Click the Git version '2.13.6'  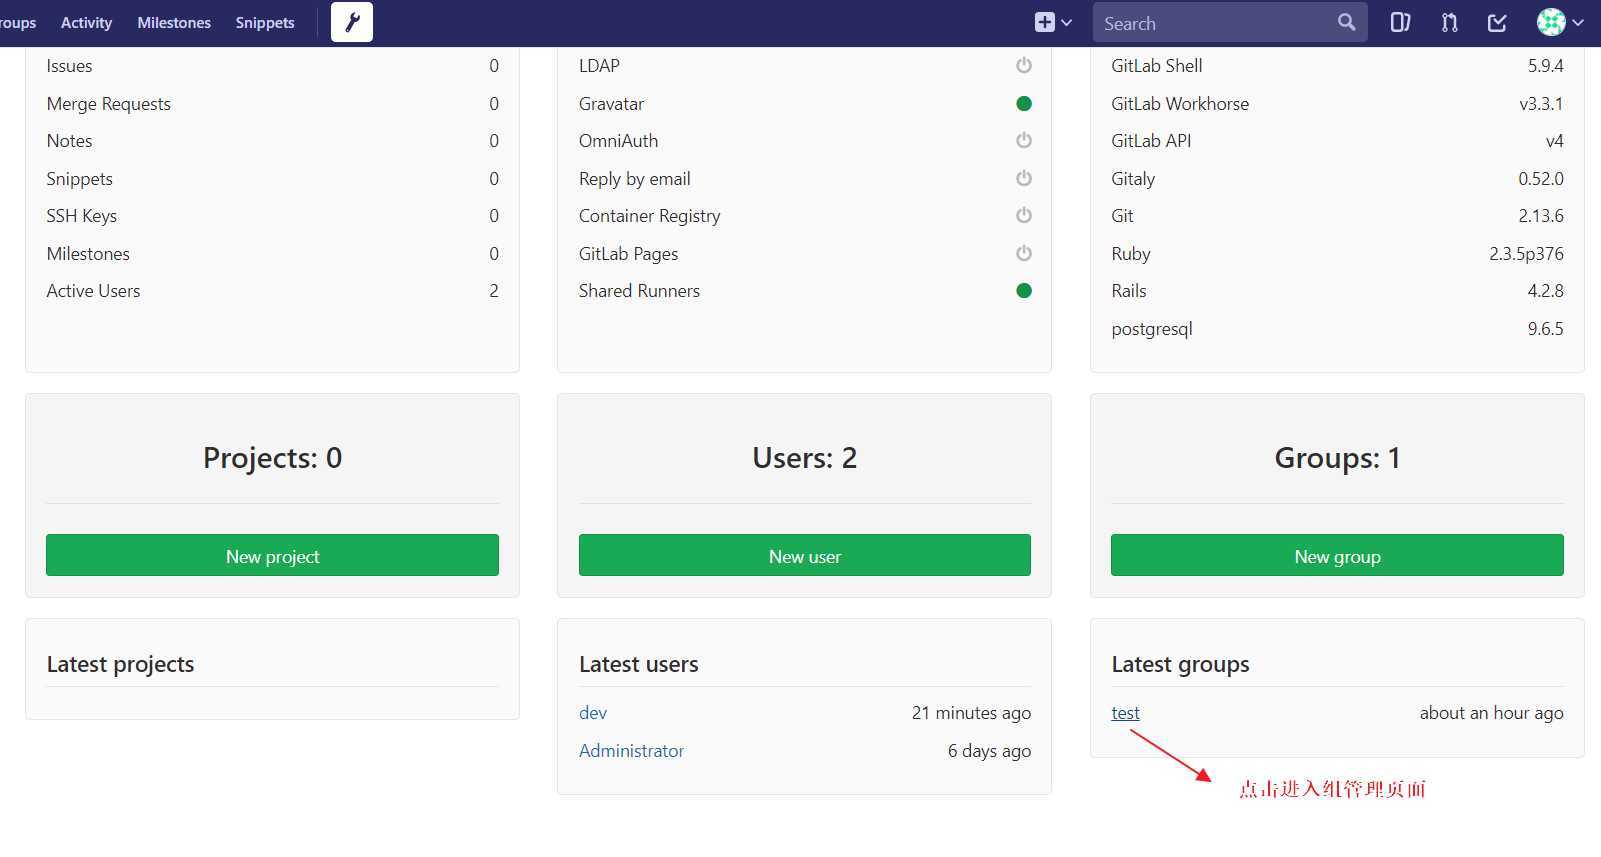(1540, 216)
